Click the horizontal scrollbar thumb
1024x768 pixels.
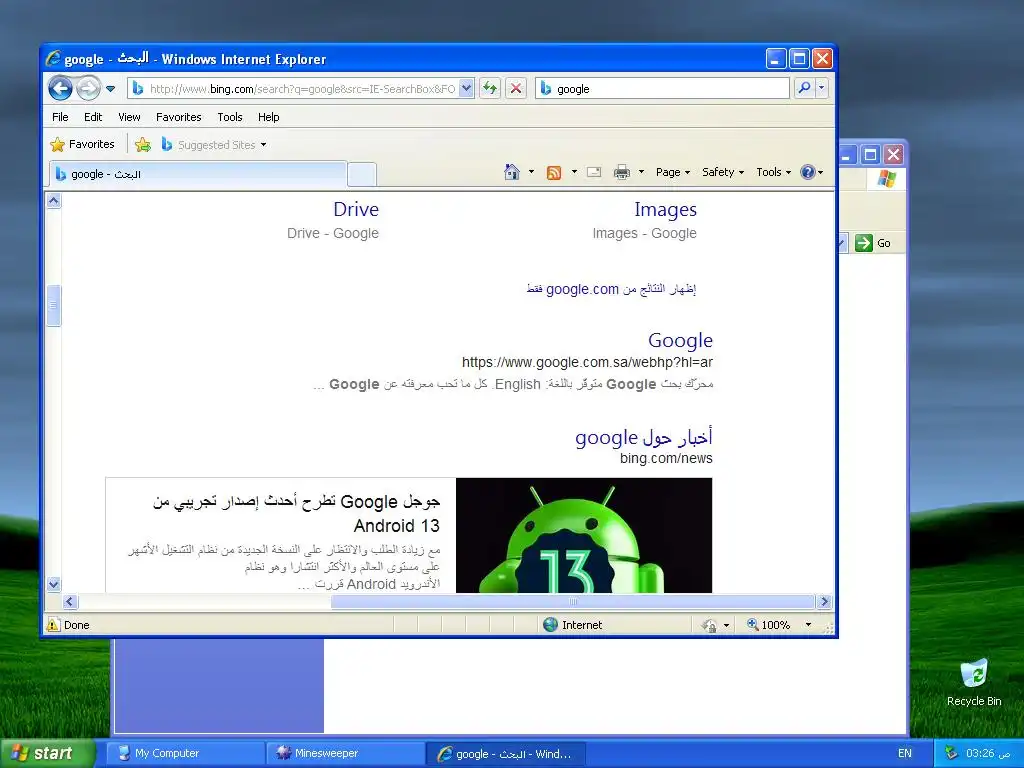[x=573, y=601]
